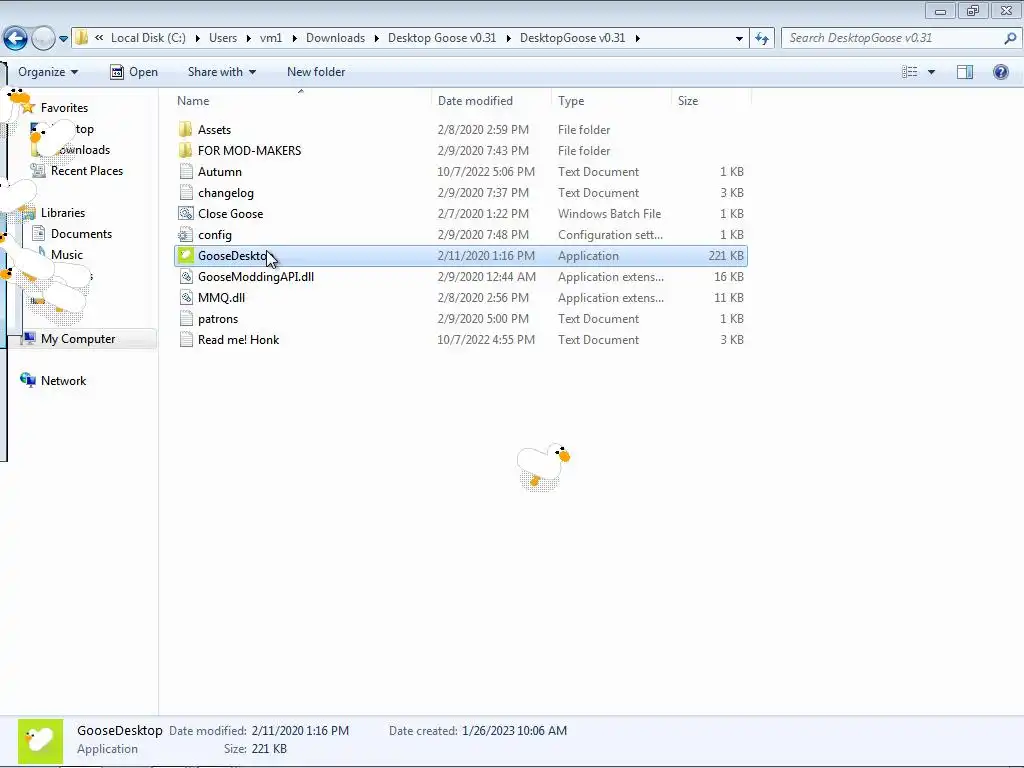Select the patrons text file icon
The height and width of the screenshot is (768, 1024).
coord(185,319)
